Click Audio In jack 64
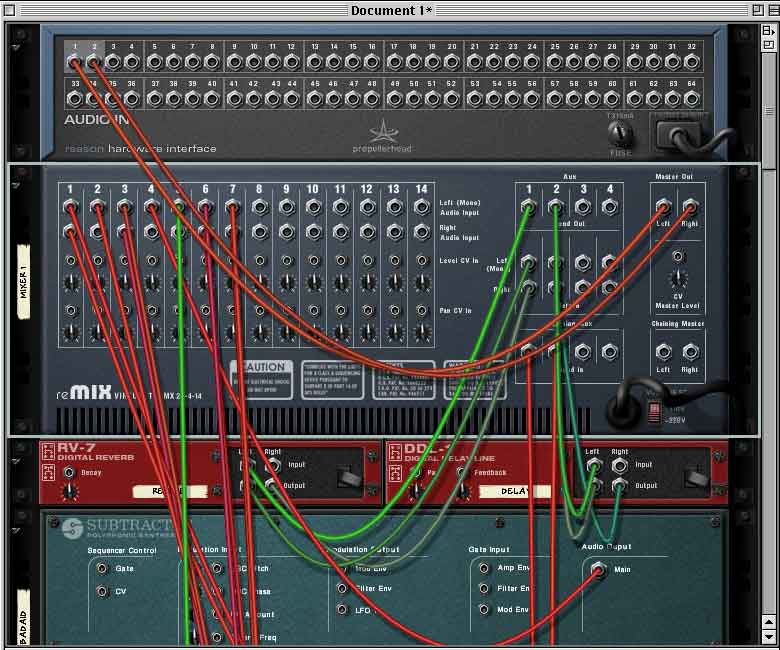 [x=691, y=99]
